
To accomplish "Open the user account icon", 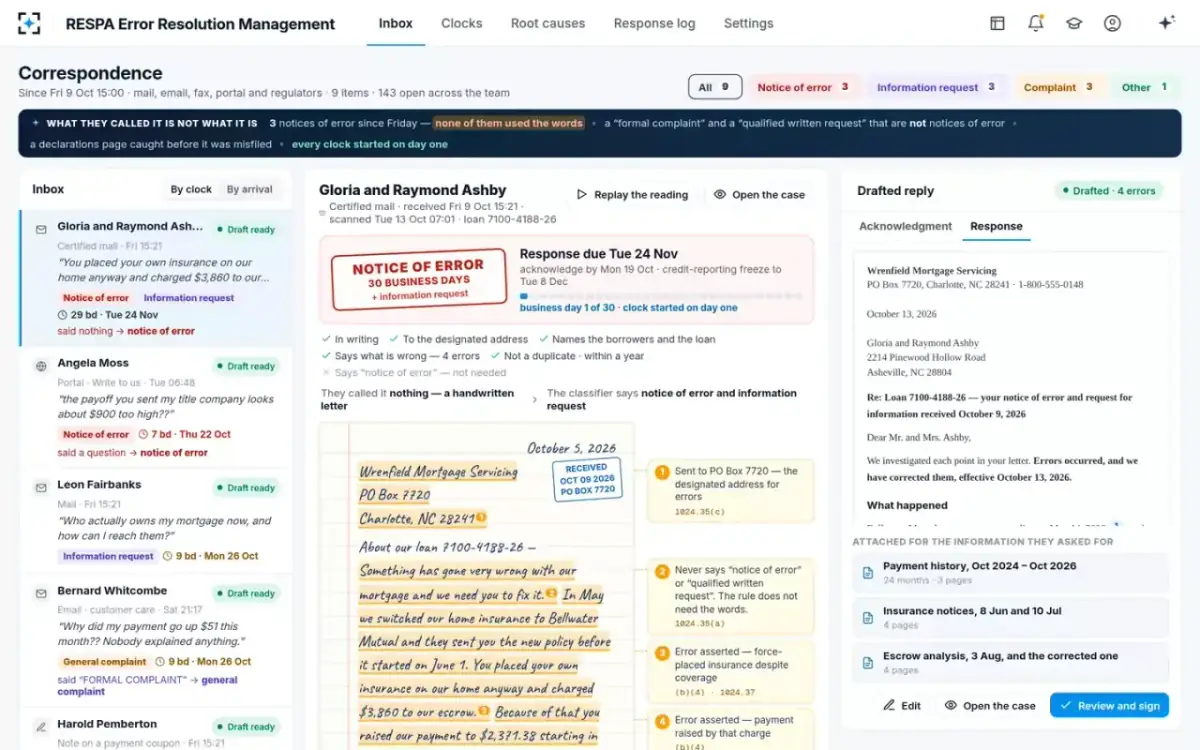I will pyautogui.click(x=1112, y=23).
